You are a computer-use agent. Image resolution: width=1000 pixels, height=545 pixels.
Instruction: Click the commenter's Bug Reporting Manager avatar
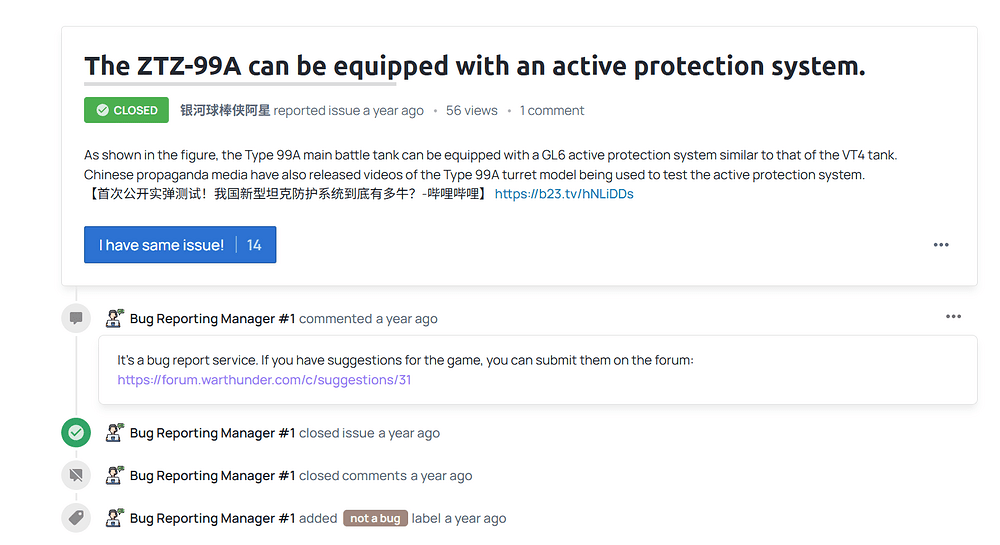114,318
